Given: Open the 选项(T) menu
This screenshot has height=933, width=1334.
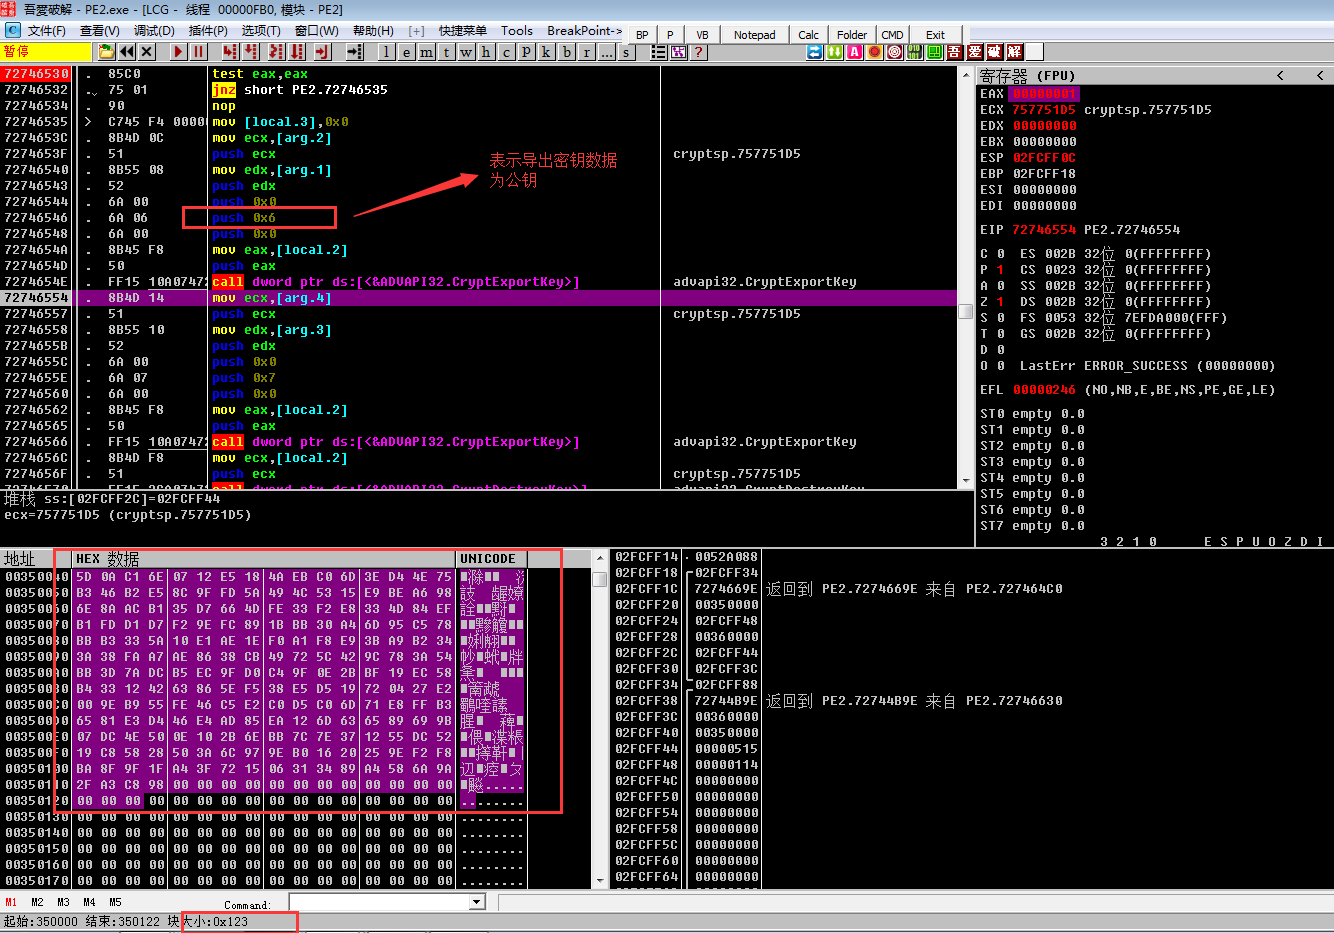Looking at the screenshot, I should pyautogui.click(x=260, y=31).
